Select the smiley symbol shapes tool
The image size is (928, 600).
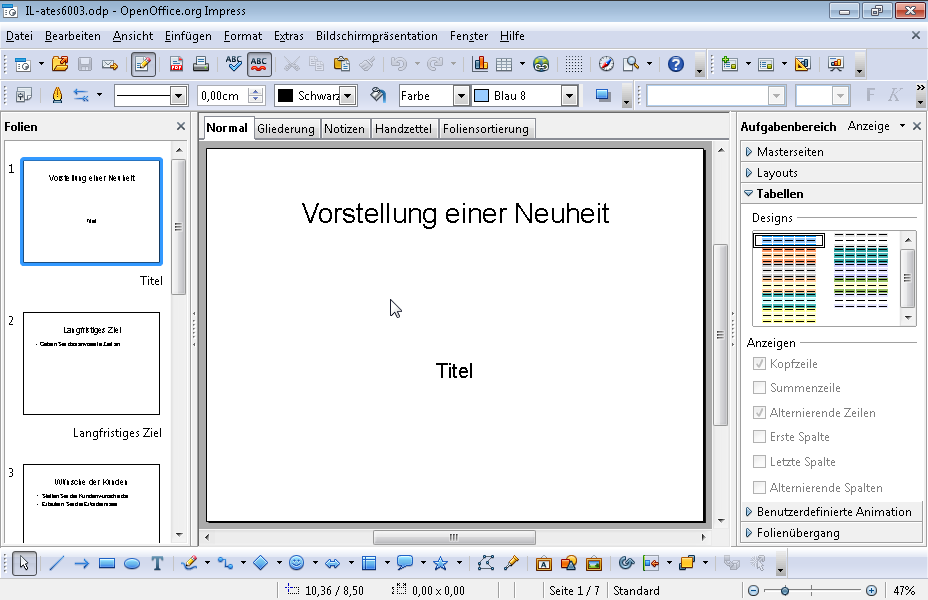coord(297,563)
